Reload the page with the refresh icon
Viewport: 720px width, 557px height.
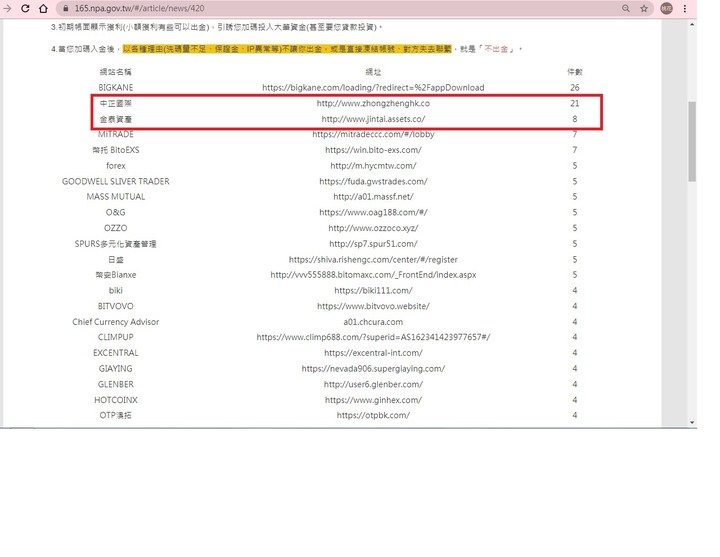click(25, 8)
